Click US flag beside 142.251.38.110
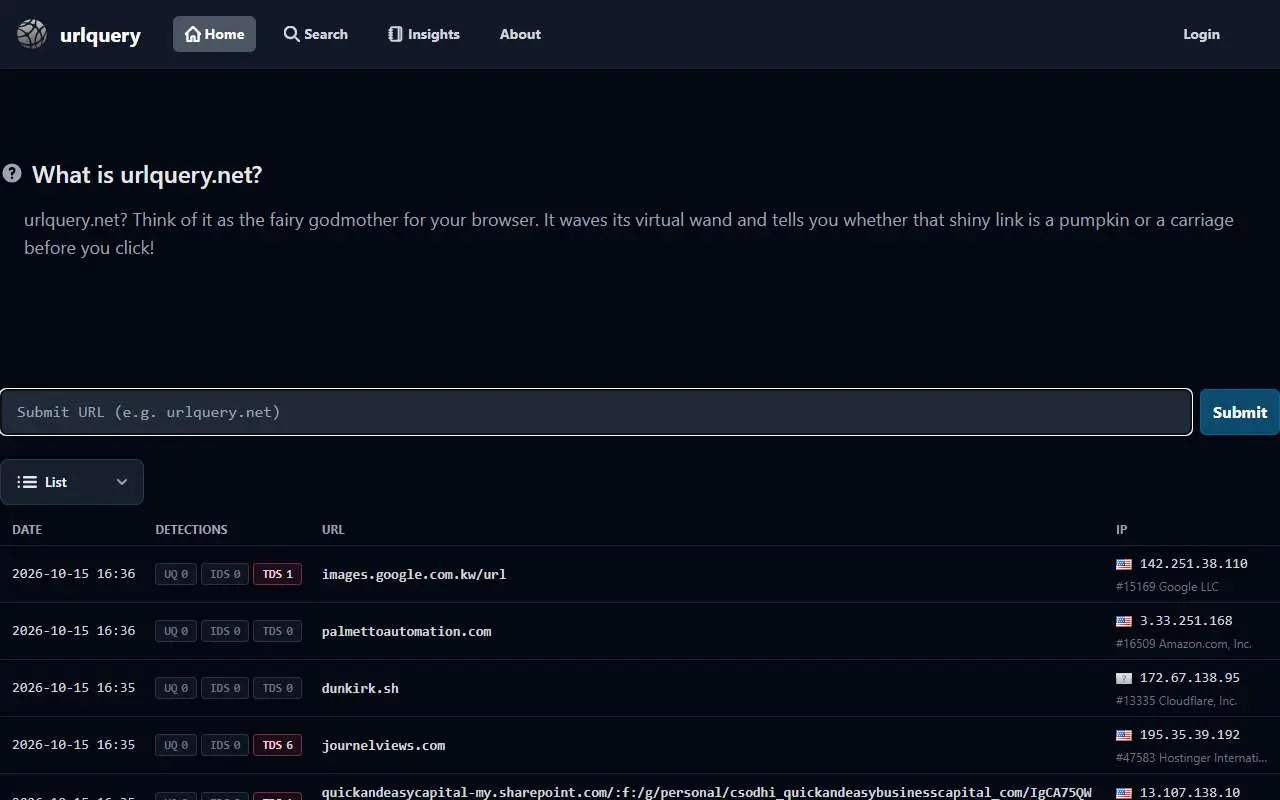Image resolution: width=1280 pixels, height=800 pixels. (1124, 564)
